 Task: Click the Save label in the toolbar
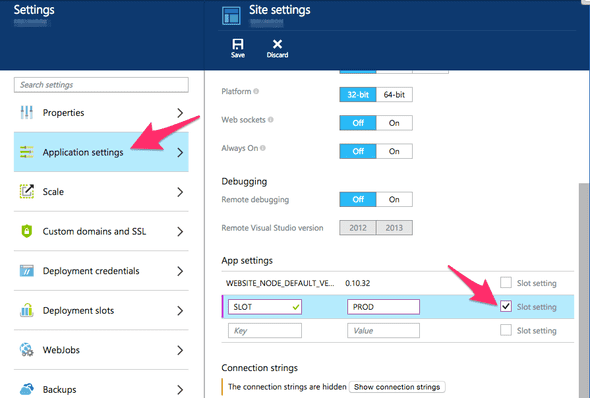click(238, 55)
